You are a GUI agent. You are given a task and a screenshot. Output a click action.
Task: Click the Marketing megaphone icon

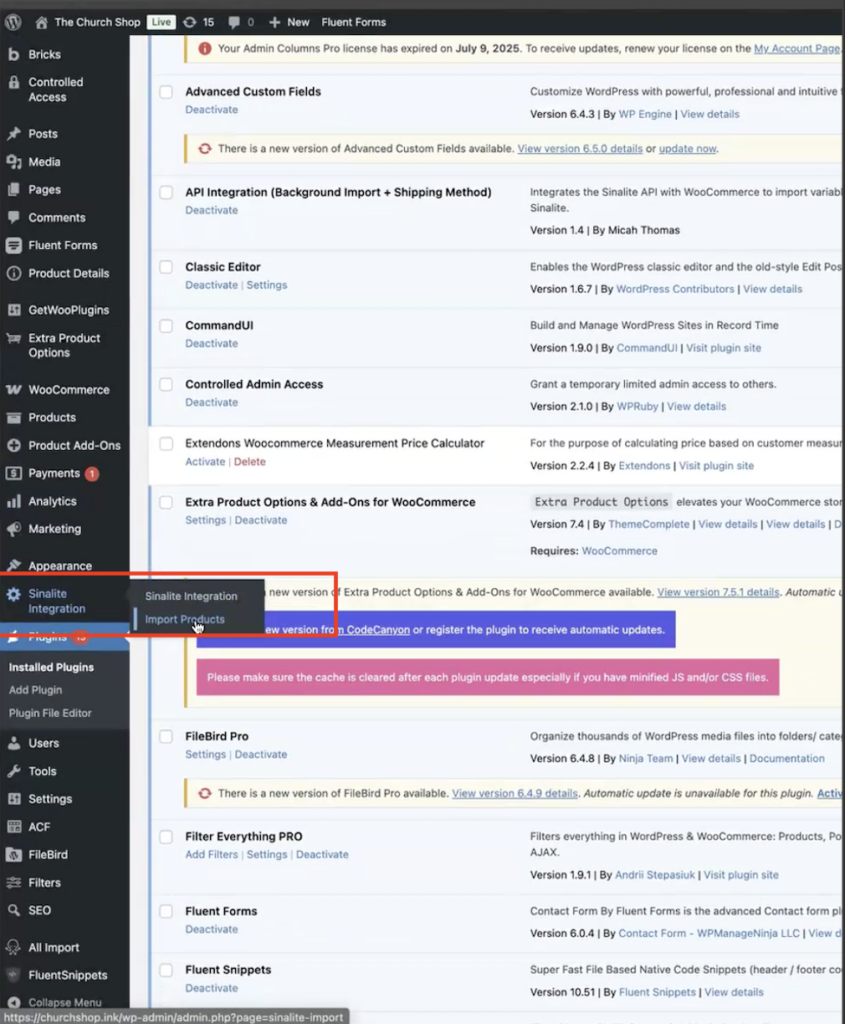click(x=14, y=529)
